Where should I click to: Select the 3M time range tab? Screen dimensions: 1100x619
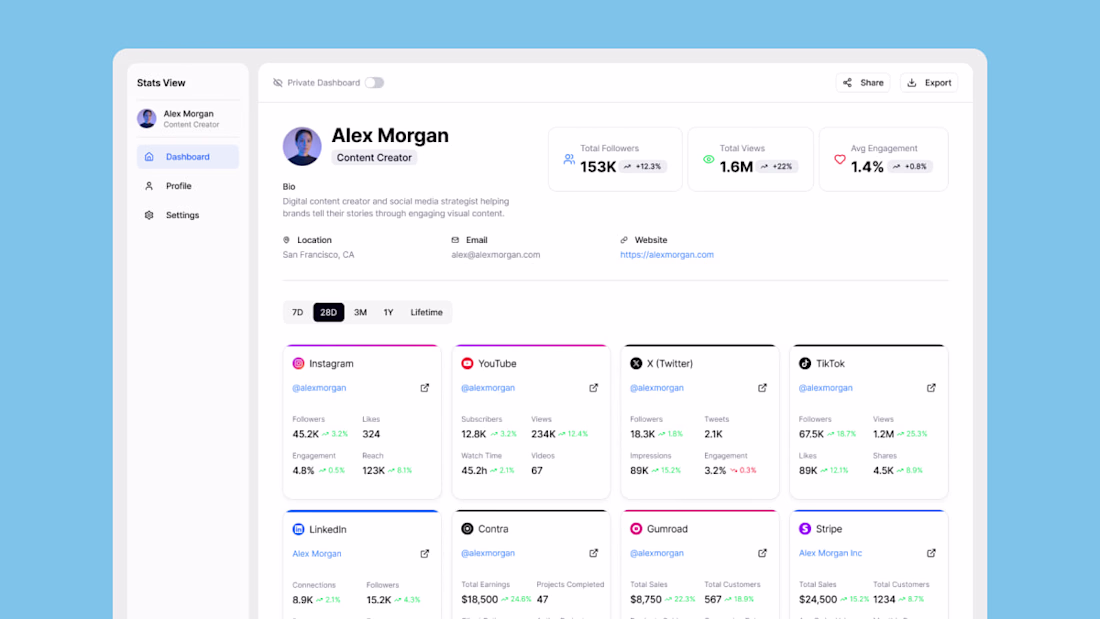[x=361, y=312]
